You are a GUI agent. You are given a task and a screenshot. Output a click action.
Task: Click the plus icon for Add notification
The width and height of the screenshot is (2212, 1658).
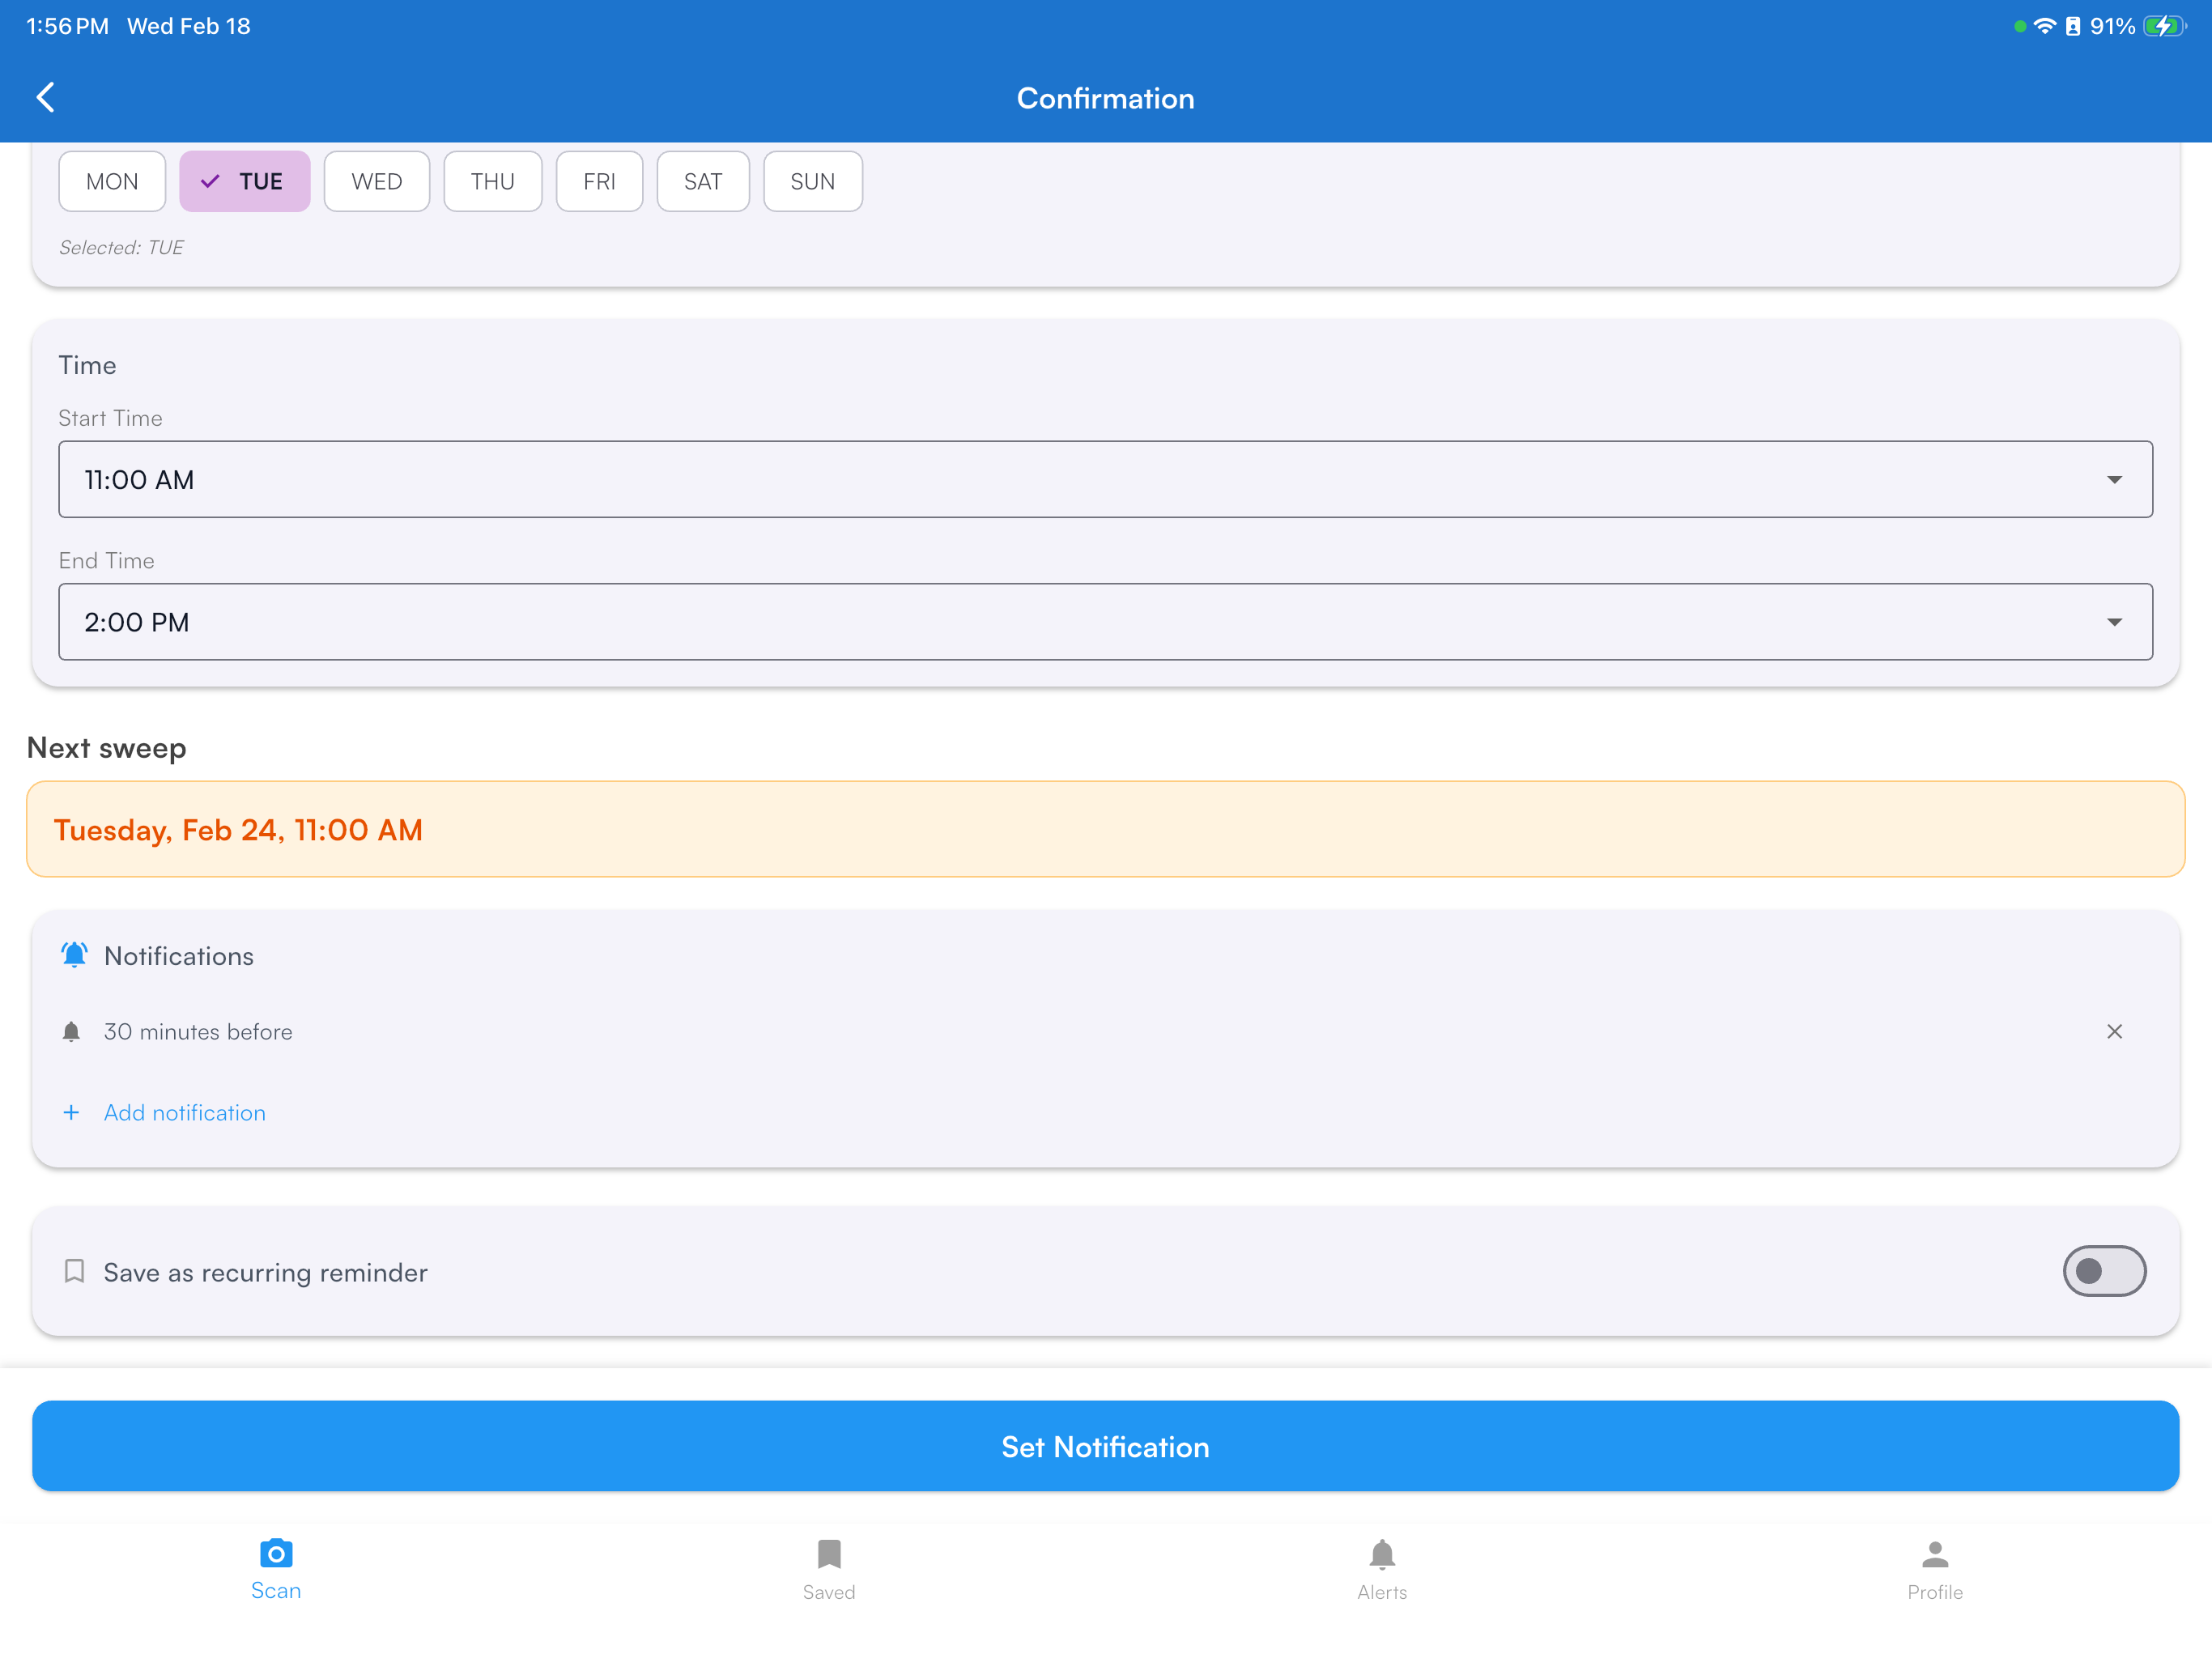pyautogui.click(x=71, y=1112)
